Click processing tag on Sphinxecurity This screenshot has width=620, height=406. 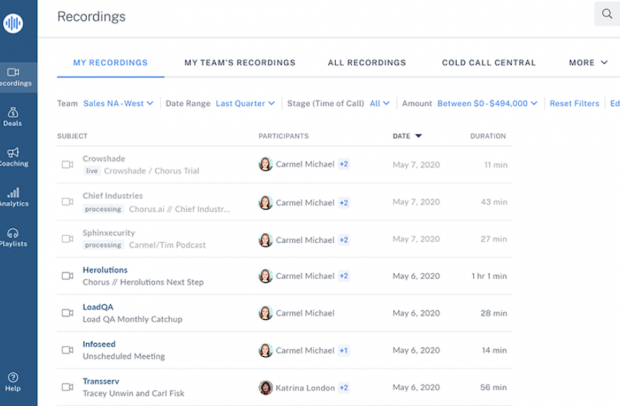(x=103, y=245)
